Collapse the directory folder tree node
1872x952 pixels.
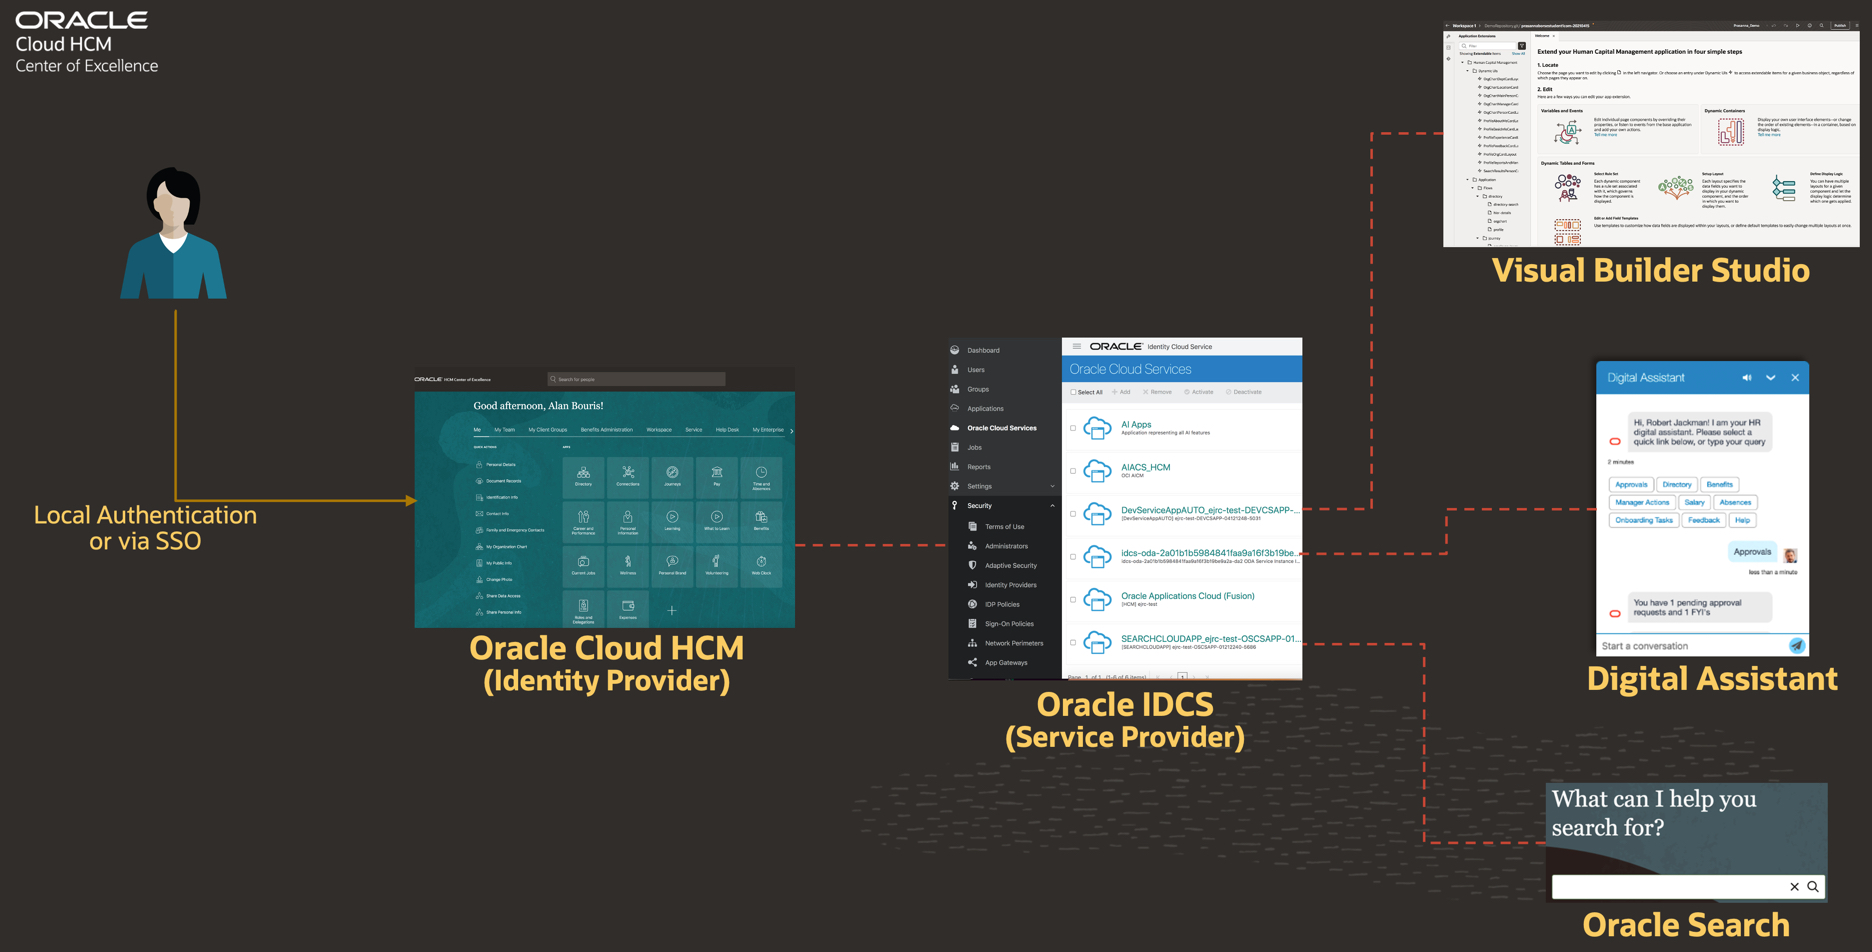coord(1478,196)
